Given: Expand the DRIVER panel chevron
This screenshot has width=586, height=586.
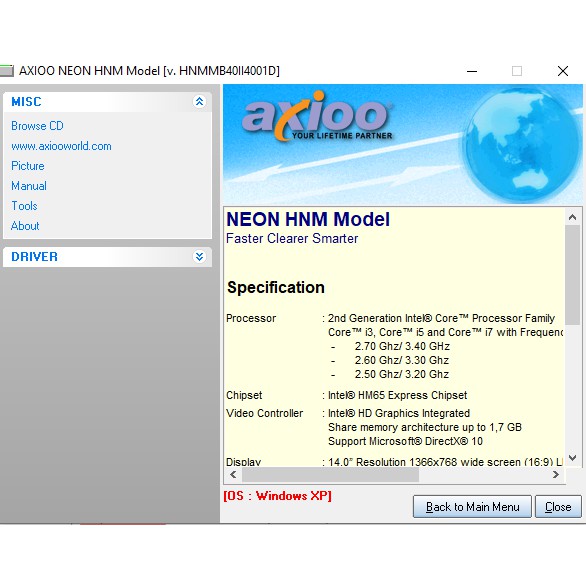Looking at the screenshot, I should (199, 256).
